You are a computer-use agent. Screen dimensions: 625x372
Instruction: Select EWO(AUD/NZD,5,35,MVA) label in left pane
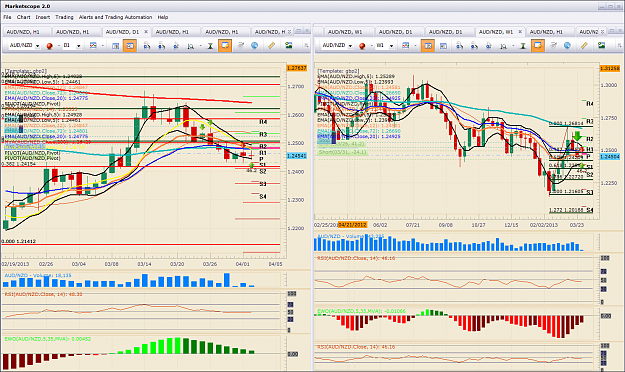click(x=47, y=339)
